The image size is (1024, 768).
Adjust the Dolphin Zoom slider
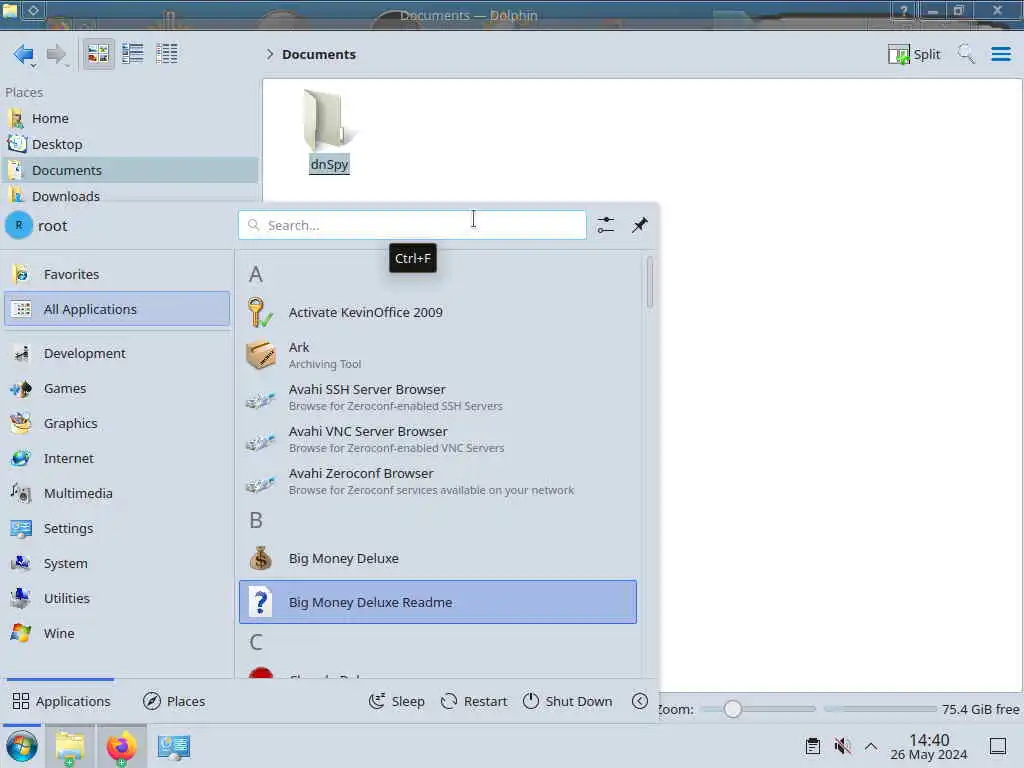point(759,709)
